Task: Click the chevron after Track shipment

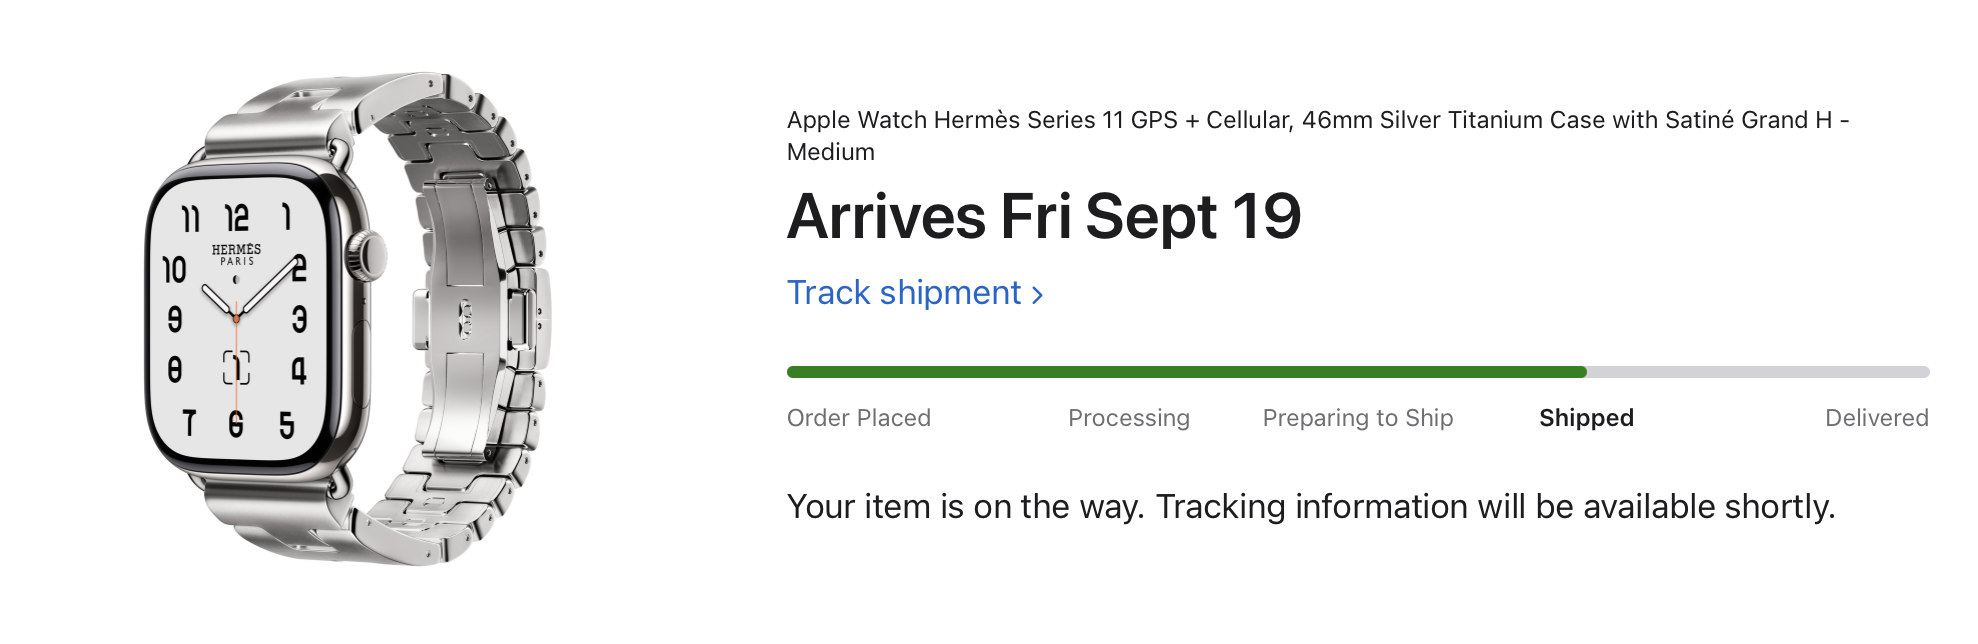Action: 1037,295
